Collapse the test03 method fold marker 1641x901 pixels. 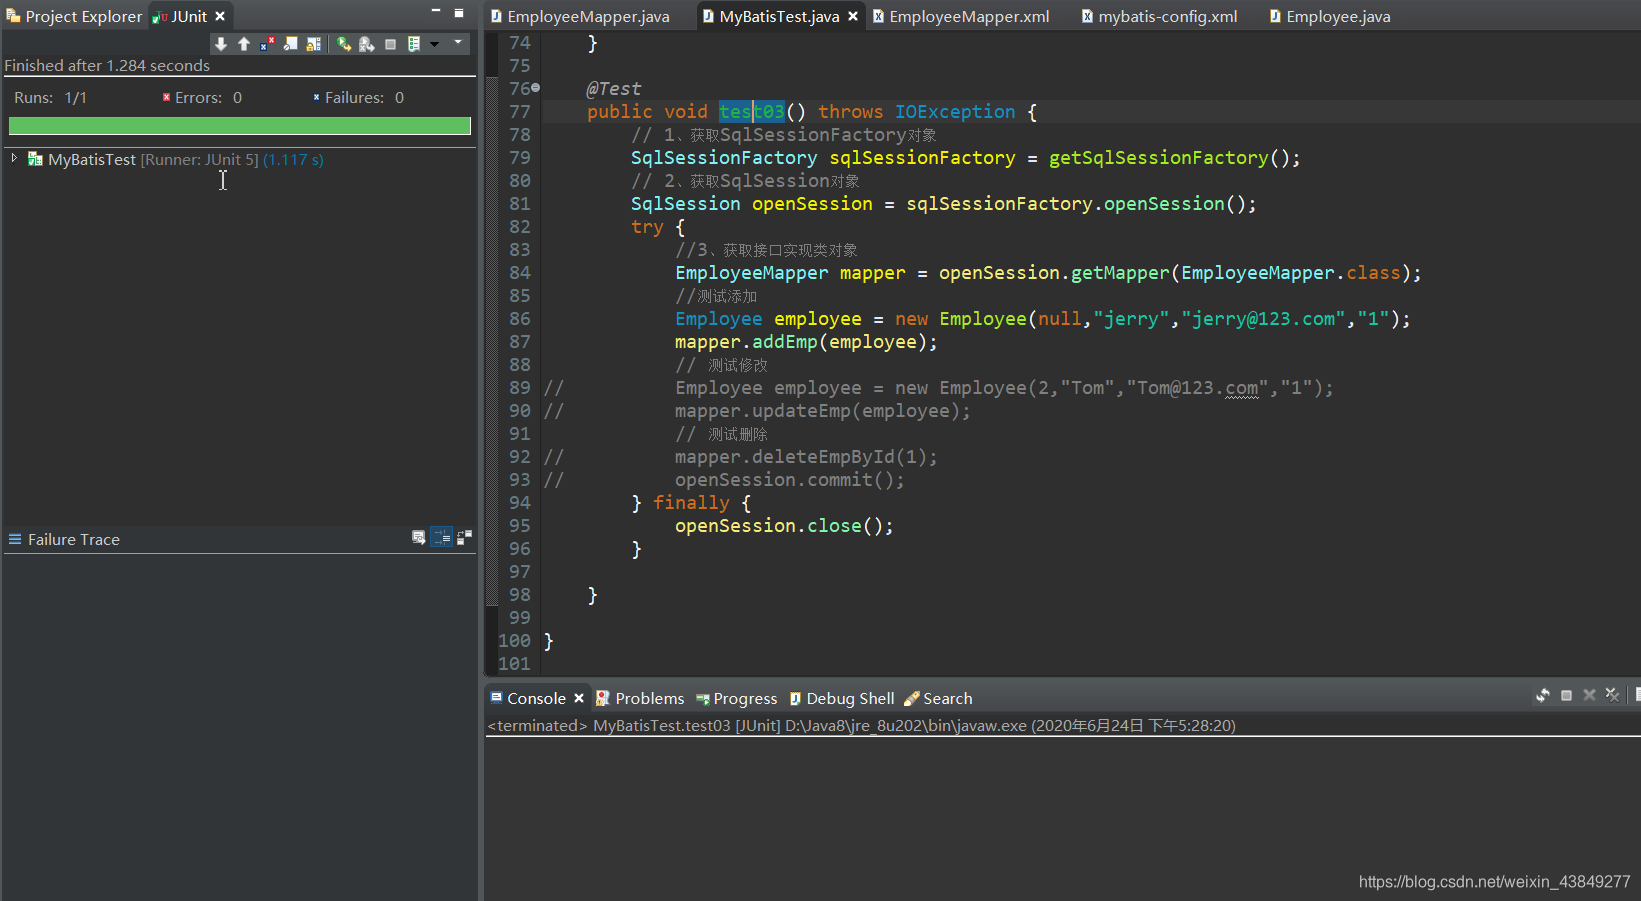click(x=536, y=88)
